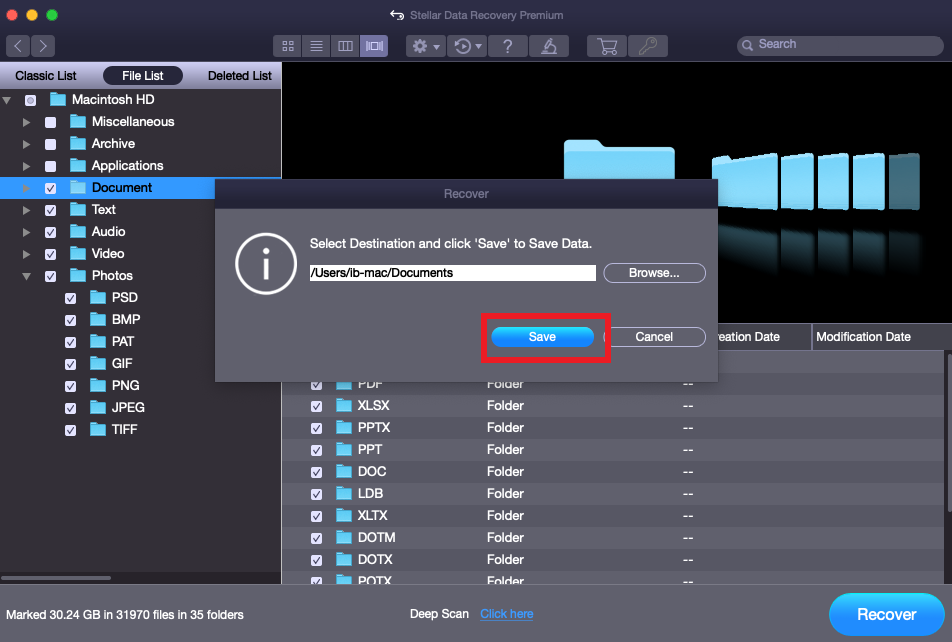
Task: Click Cancel in the Recover dialog
Action: (x=654, y=336)
